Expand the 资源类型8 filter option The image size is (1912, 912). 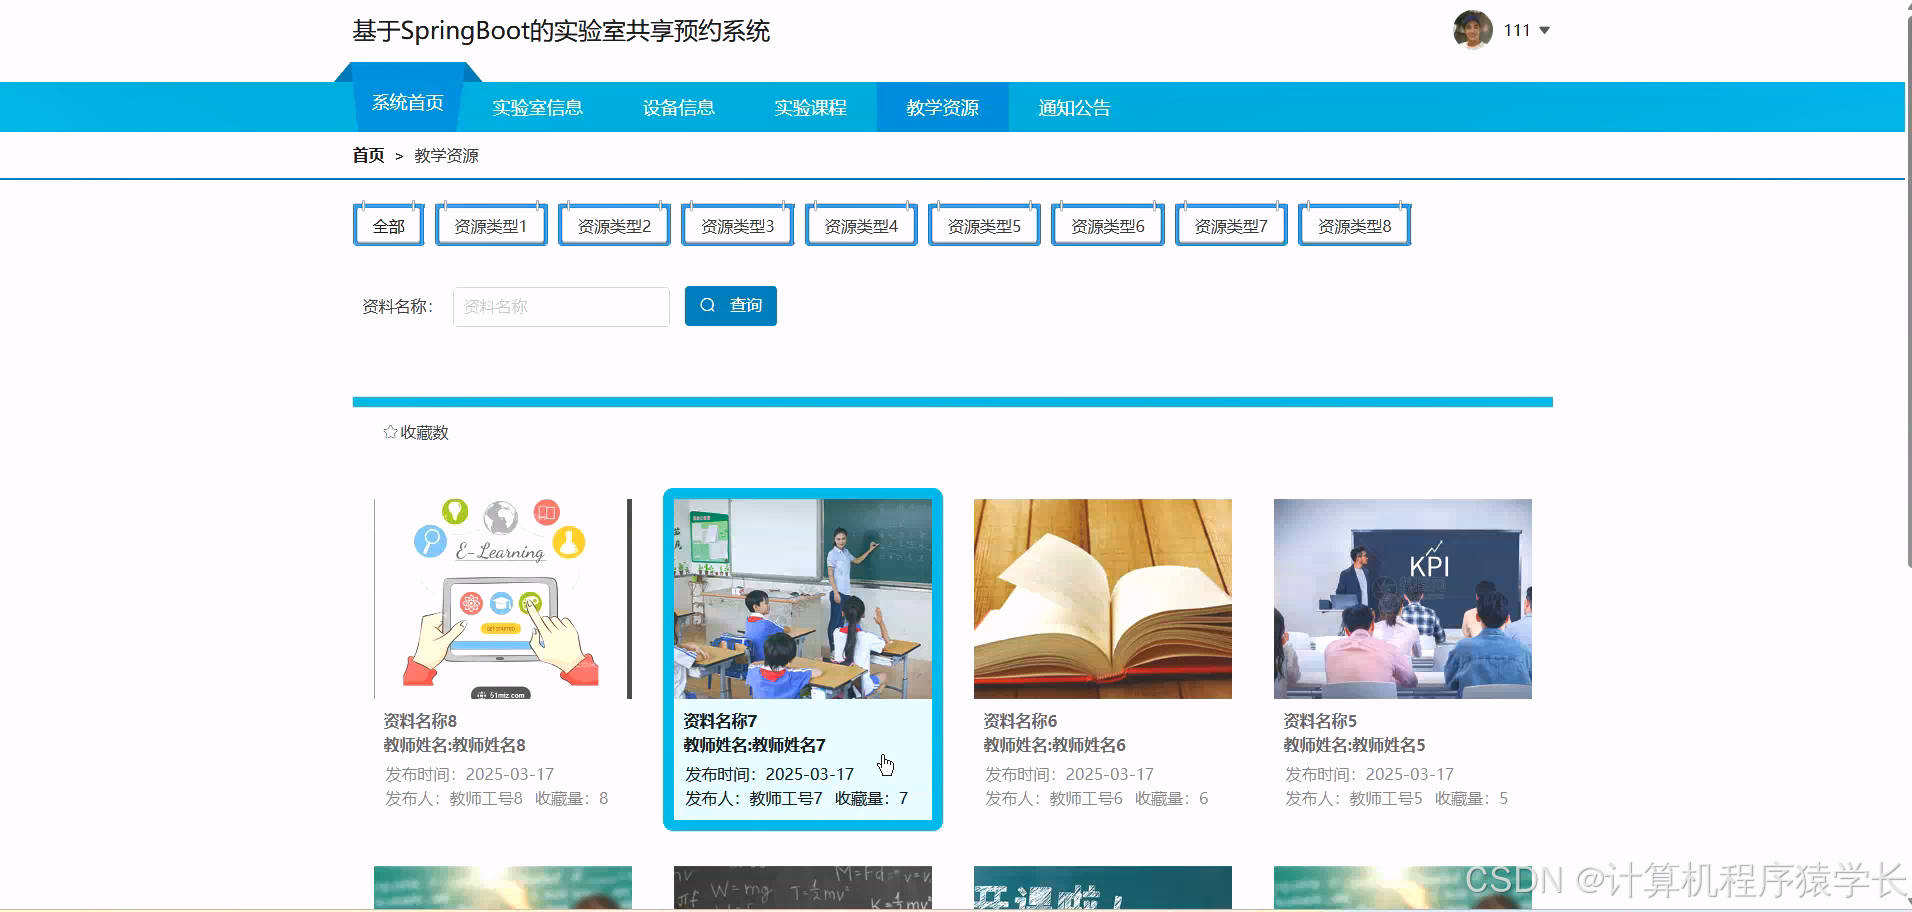click(x=1353, y=224)
